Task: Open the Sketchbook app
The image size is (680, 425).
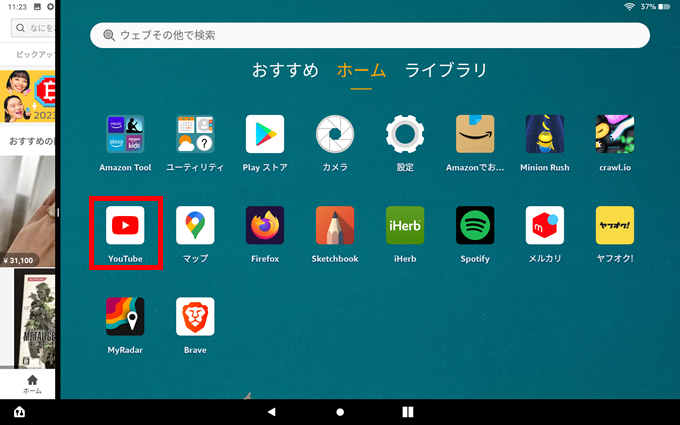Action: point(335,225)
